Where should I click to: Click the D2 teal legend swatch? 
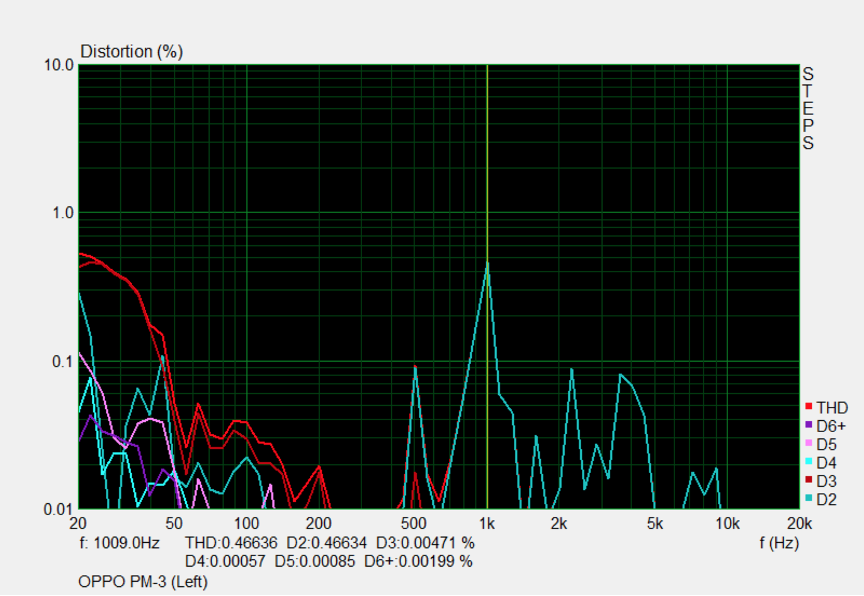(809, 498)
